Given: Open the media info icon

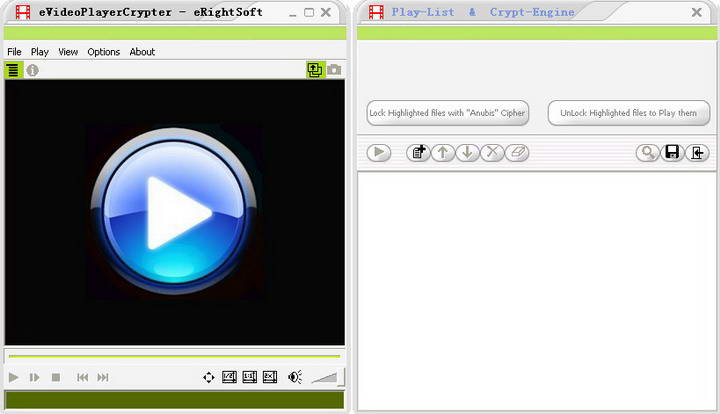Looking at the screenshot, I should 32,70.
